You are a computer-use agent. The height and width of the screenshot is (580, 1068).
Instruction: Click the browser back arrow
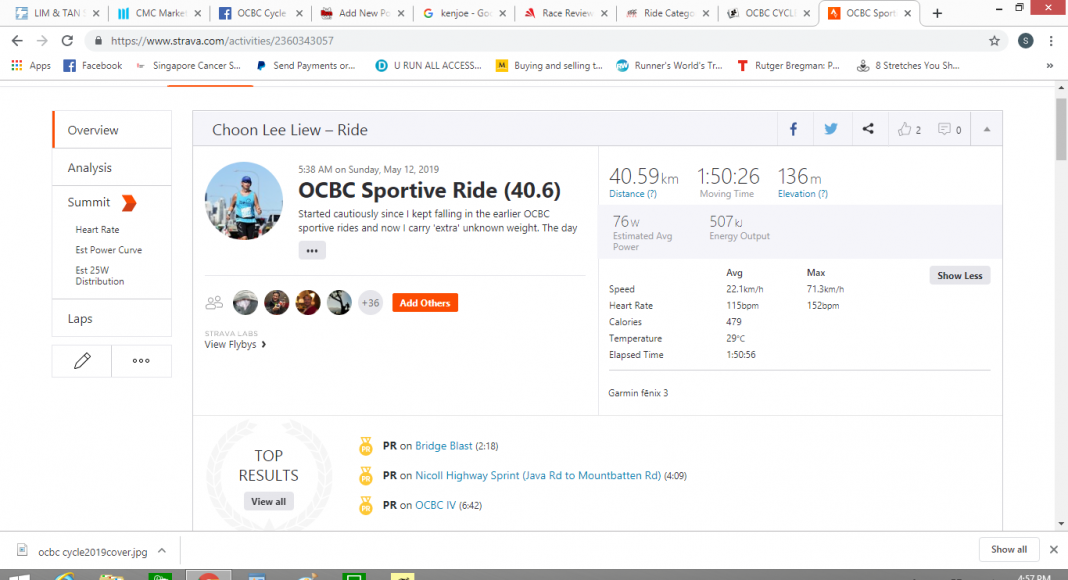point(17,41)
